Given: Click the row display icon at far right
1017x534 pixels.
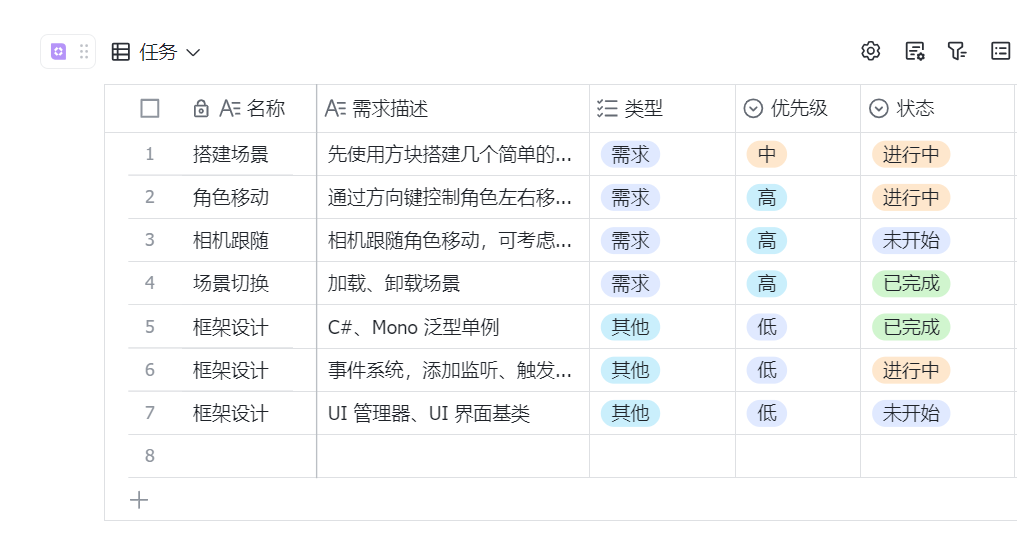Looking at the screenshot, I should pos(1000,51).
